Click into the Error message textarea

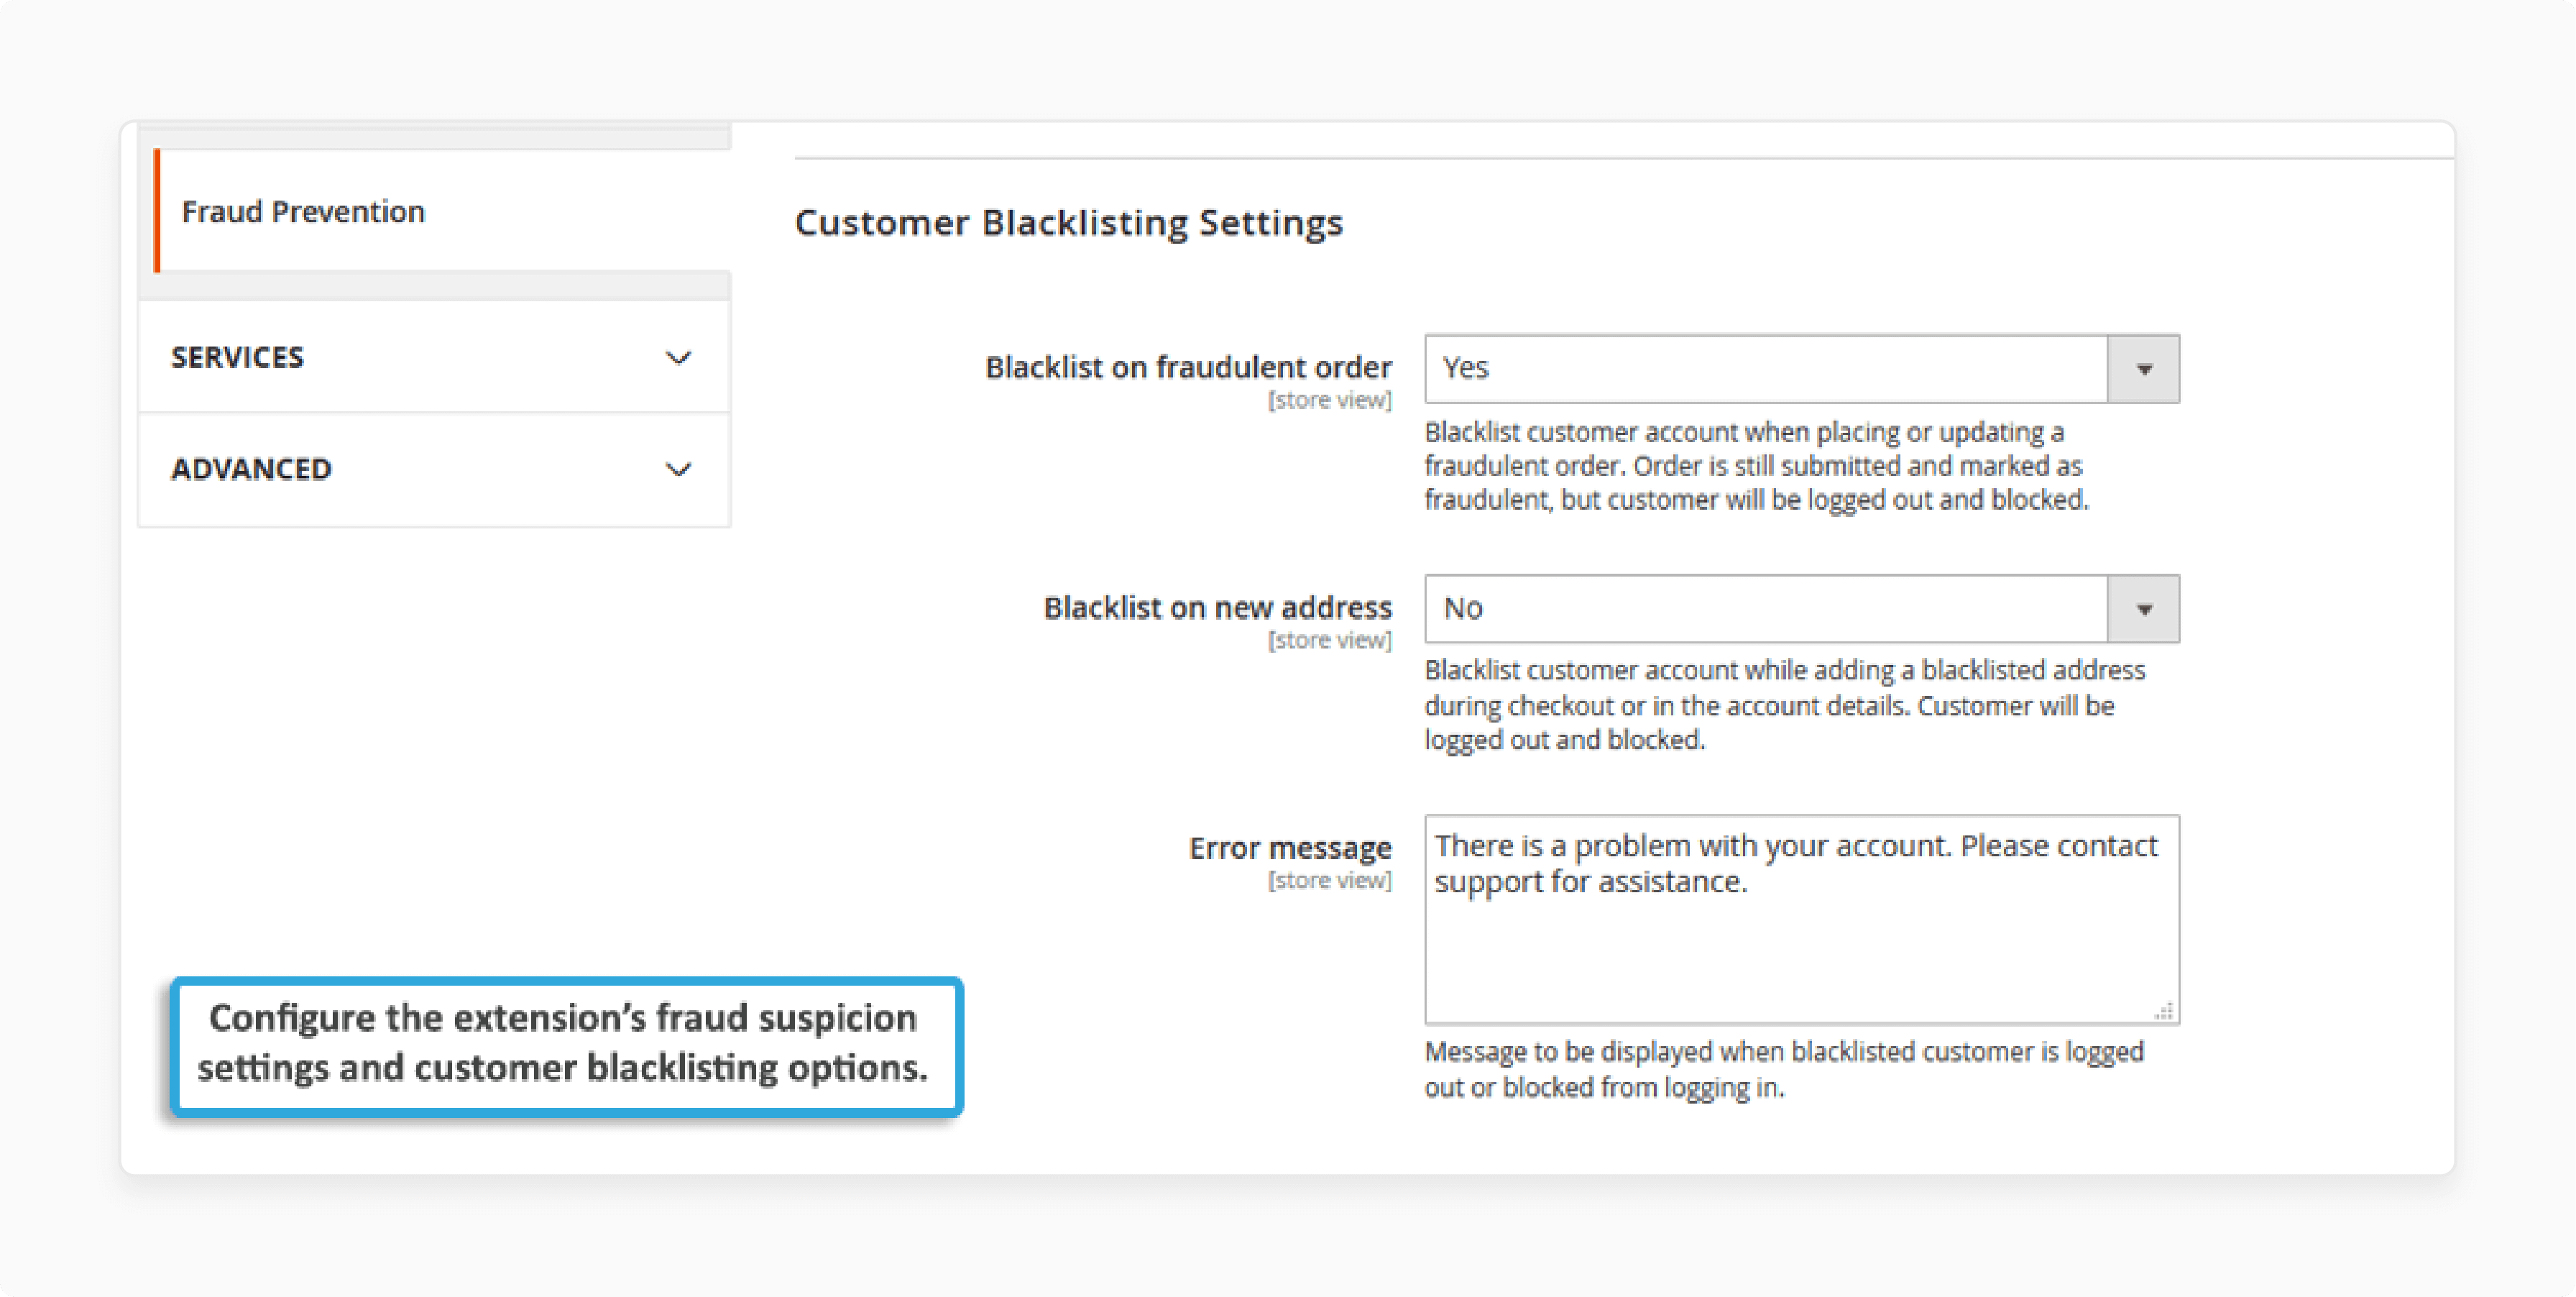click(1801, 920)
